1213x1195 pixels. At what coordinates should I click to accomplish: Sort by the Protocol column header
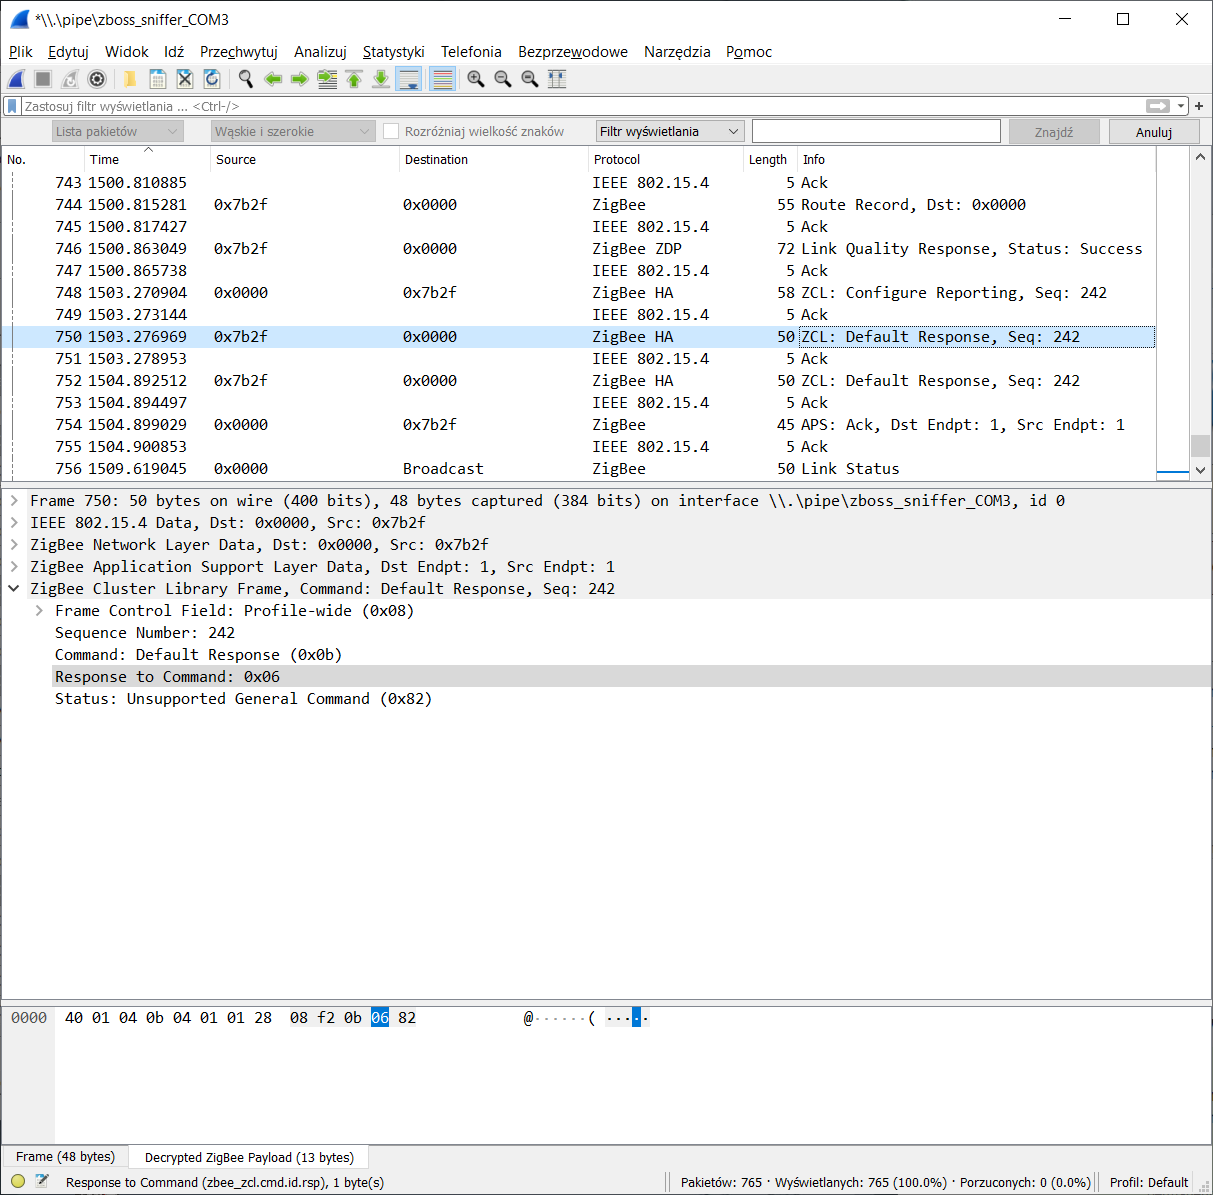(665, 159)
